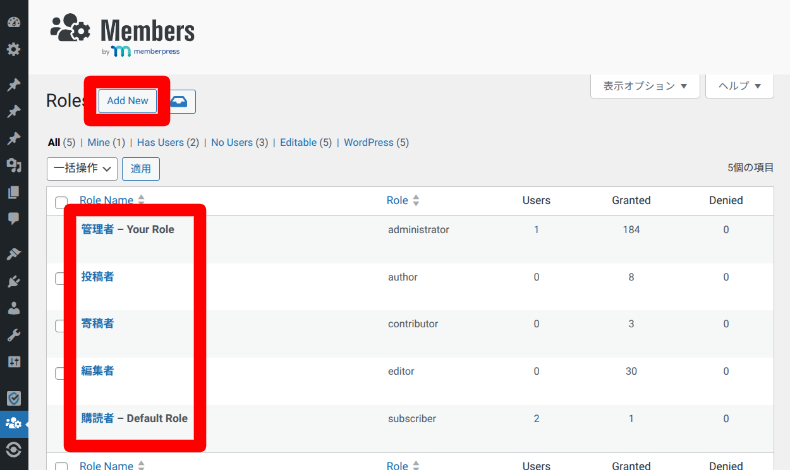Sort by Role column in top header
Image resolution: width=790 pixels, height=470 pixels.
point(403,200)
